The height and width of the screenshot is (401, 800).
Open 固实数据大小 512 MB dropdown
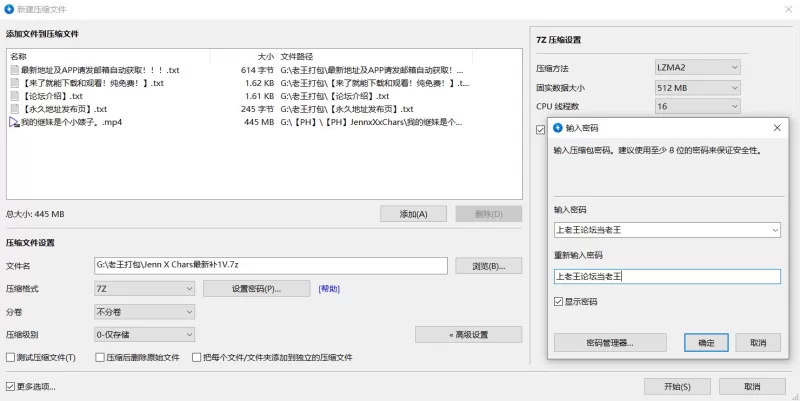(697, 88)
